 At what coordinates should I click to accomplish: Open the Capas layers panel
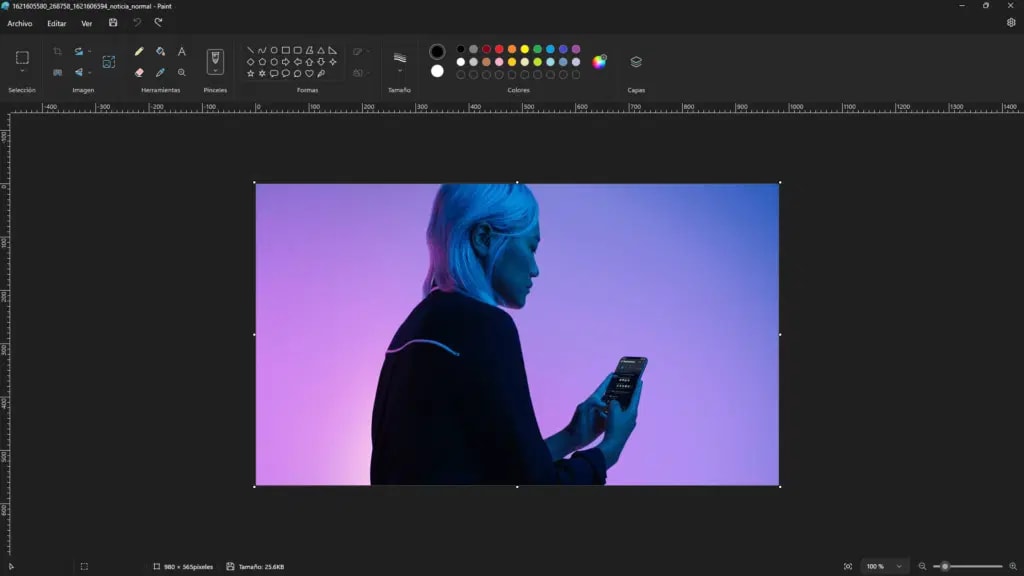pyautogui.click(x=636, y=61)
